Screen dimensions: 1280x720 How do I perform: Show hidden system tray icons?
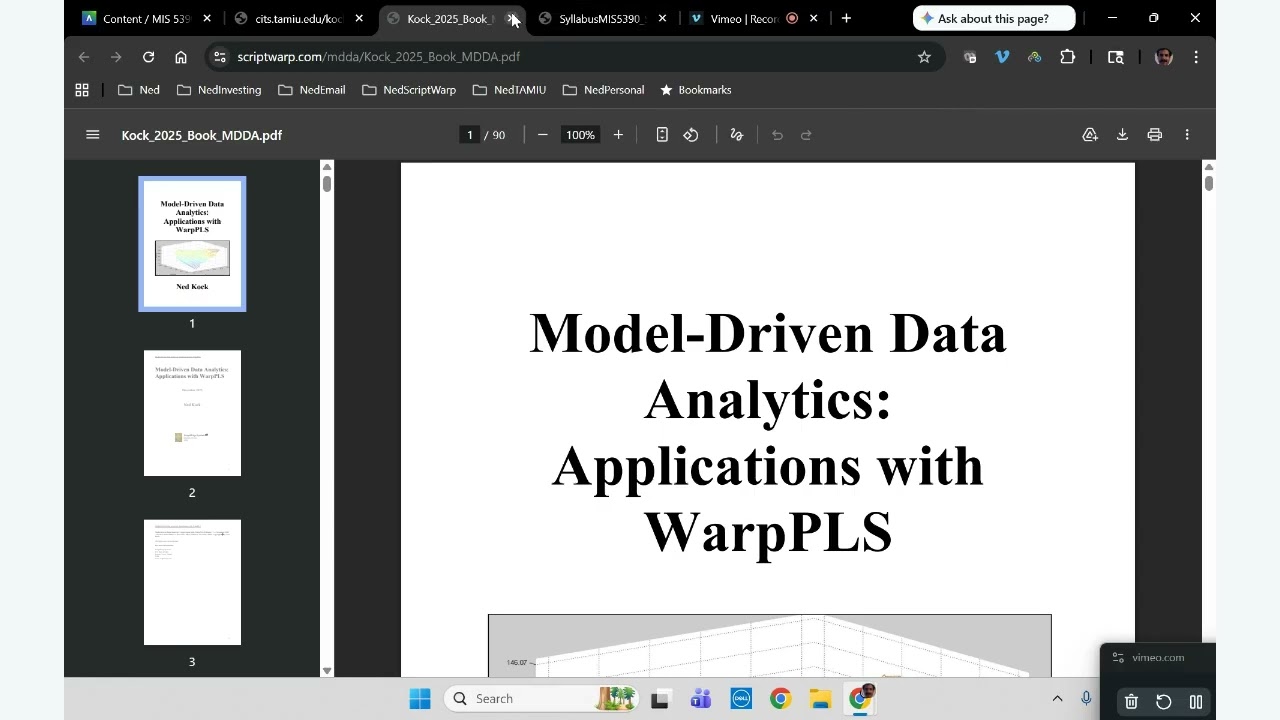tap(1057, 699)
